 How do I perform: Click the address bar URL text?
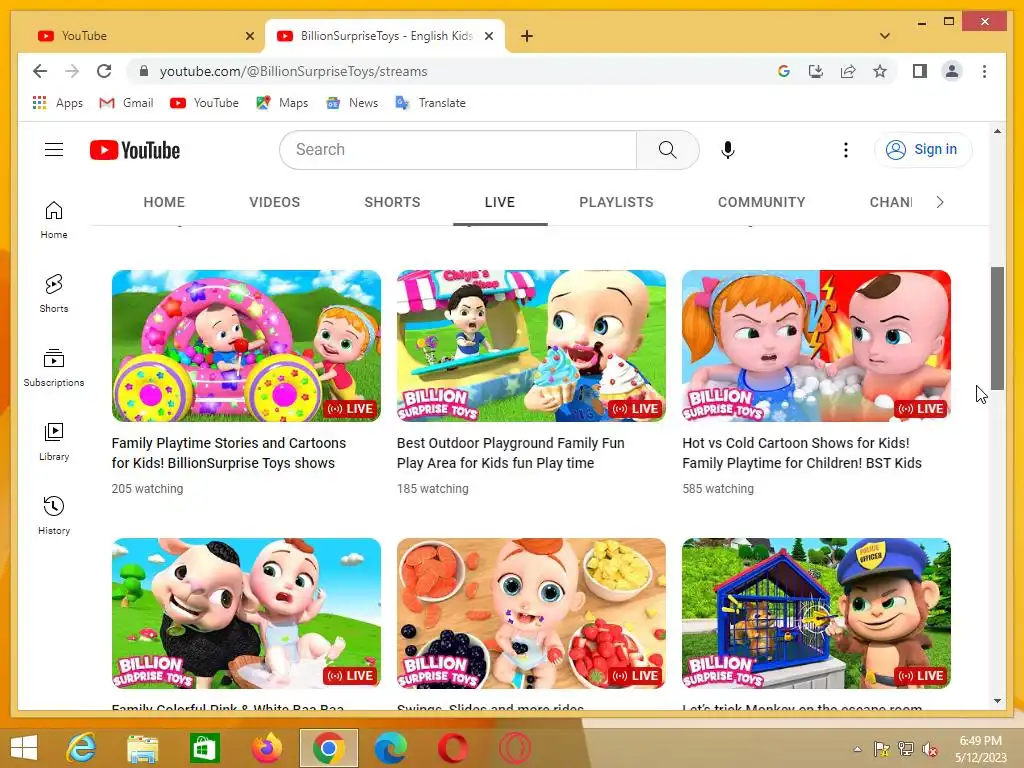(x=293, y=71)
